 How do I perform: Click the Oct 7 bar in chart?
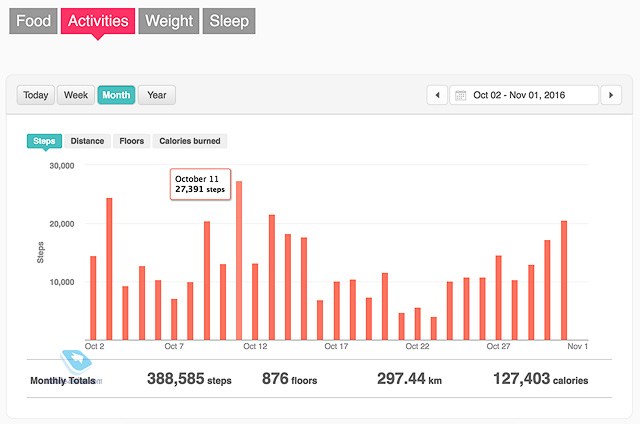(x=174, y=319)
